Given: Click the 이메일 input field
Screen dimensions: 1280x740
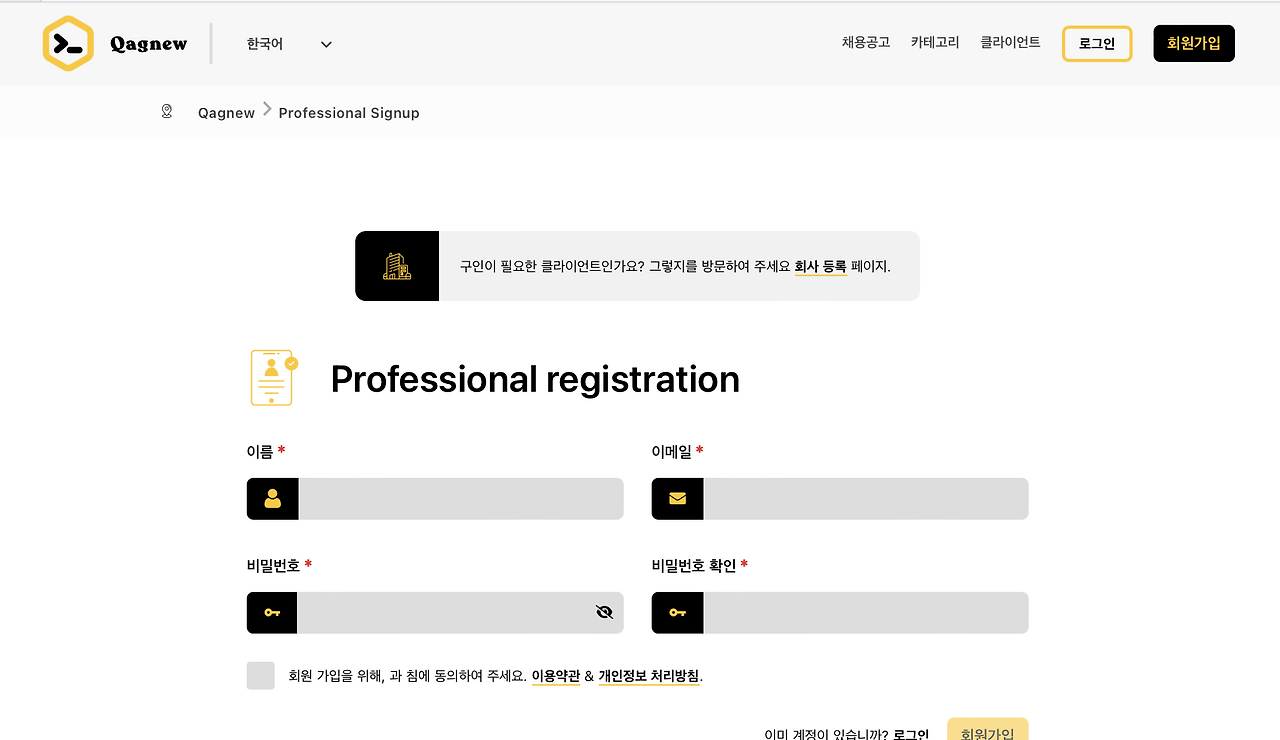Looking at the screenshot, I should [865, 498].
